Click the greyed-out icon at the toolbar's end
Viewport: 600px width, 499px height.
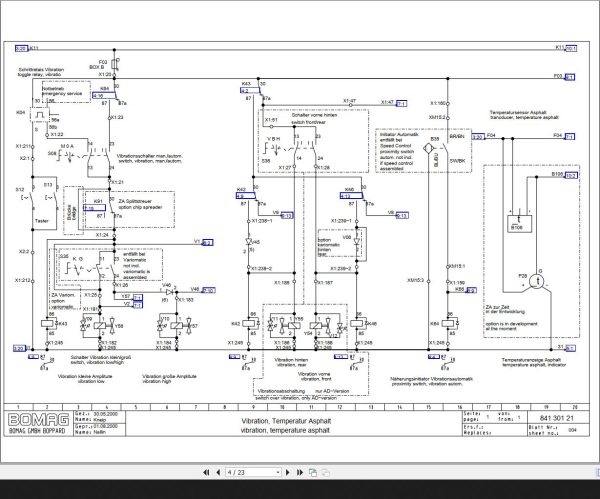pyautogui.click(x=325, y=472)
